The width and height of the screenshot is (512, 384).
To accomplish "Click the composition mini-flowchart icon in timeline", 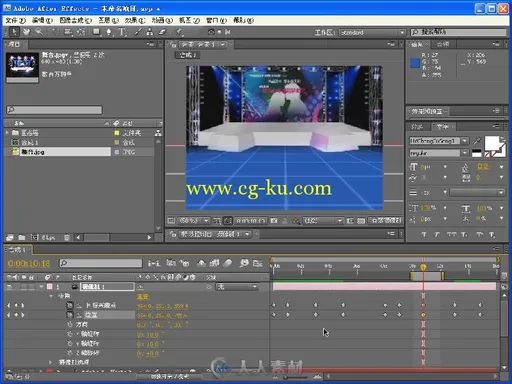I will 154,263.
